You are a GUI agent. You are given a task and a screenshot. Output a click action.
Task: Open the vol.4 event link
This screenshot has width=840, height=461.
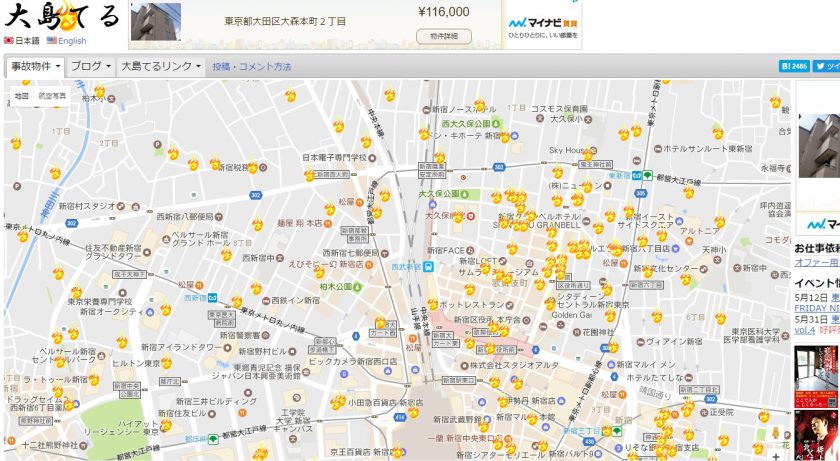coord(804,330)
